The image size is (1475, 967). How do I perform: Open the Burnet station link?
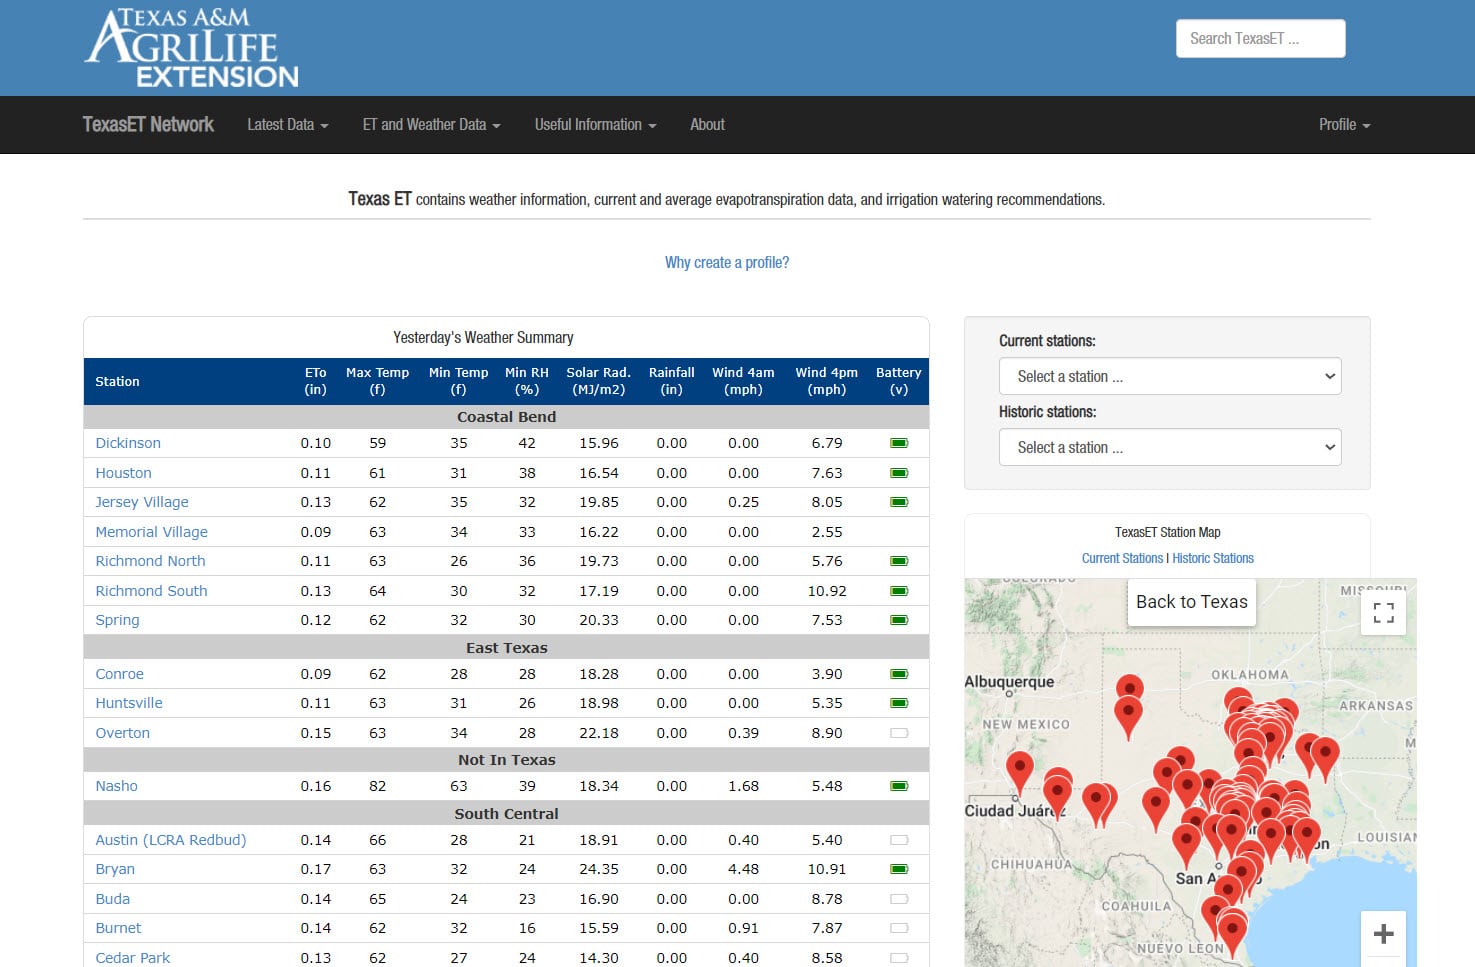click(118, 928)
